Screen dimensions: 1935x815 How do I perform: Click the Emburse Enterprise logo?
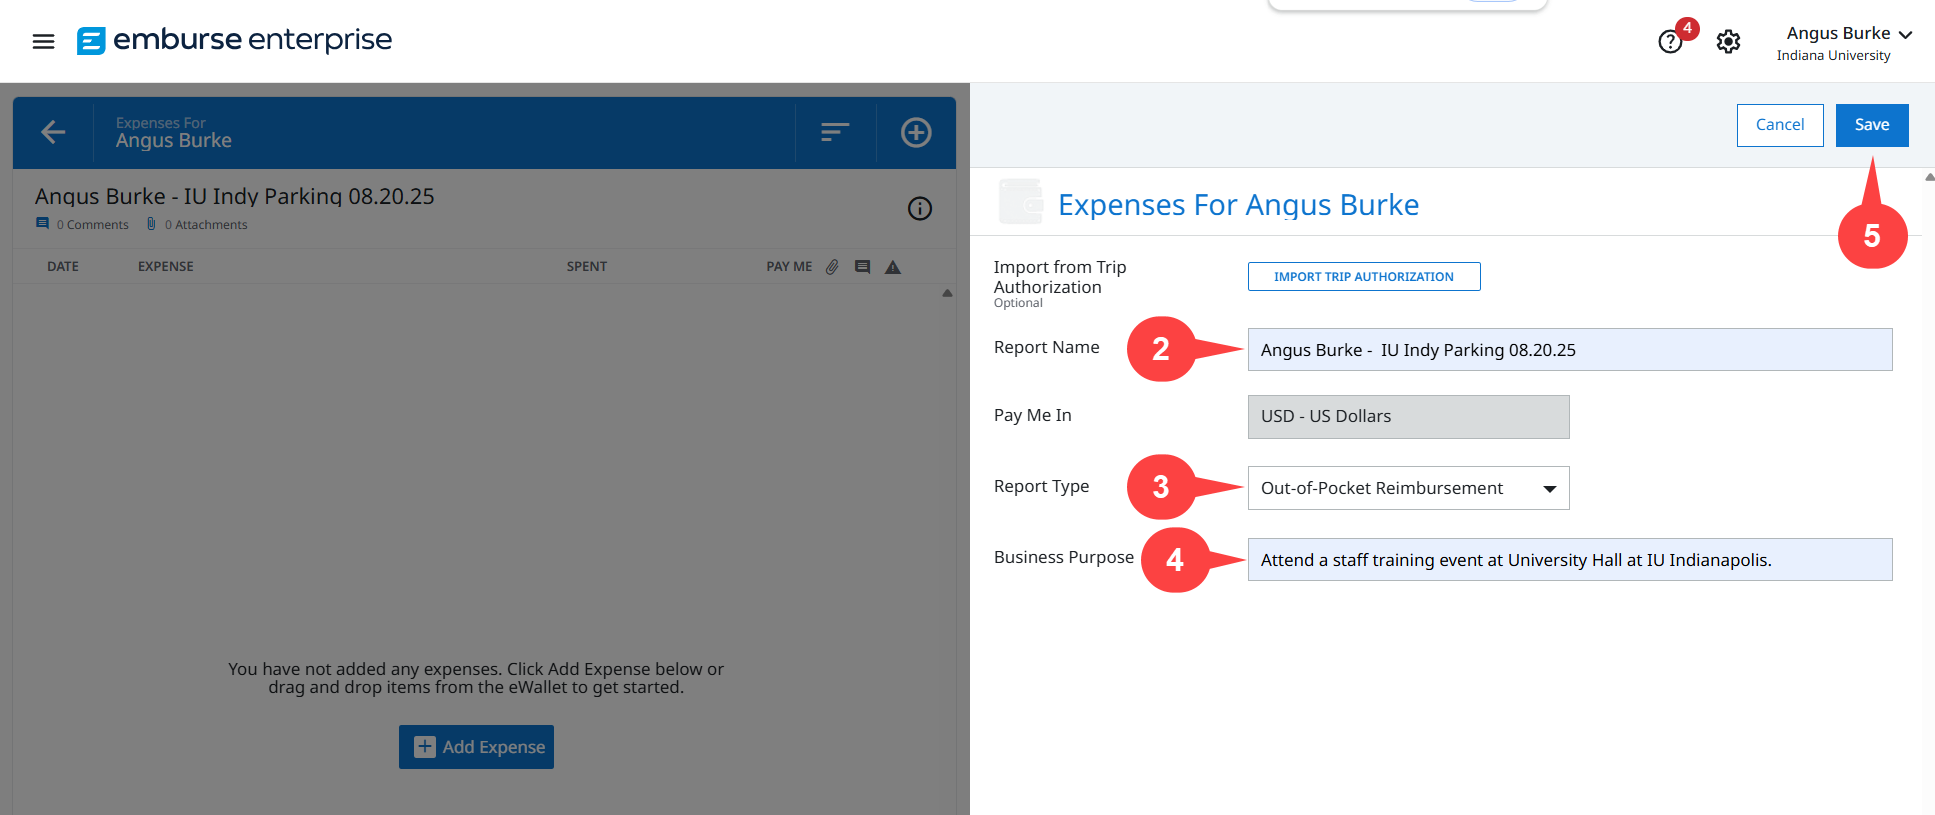coord(235,40)
